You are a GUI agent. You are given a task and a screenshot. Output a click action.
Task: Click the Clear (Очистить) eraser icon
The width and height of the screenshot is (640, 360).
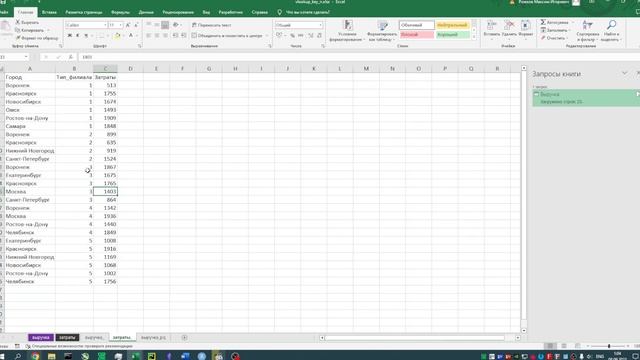pyautogui.click(x=543, y=38)
